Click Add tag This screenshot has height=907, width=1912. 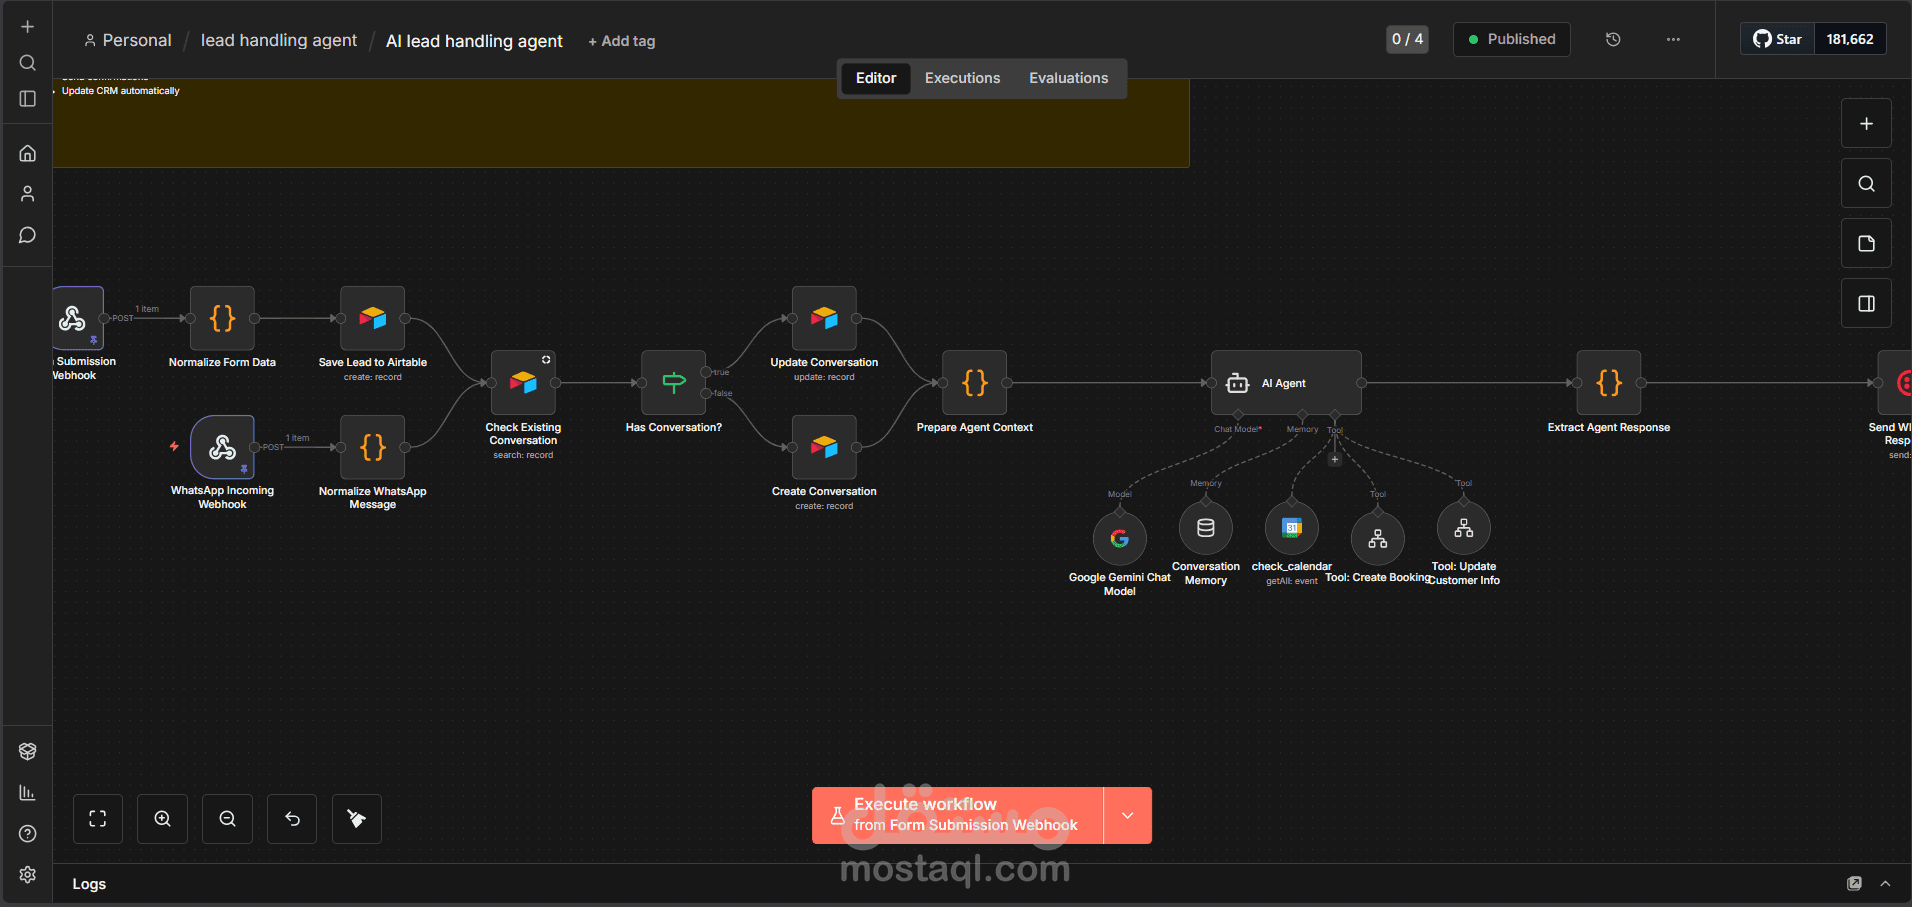coord(621,41)
